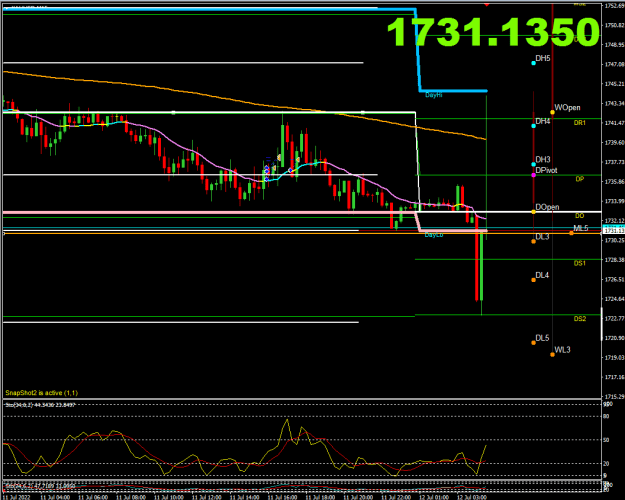Click the current price tag 1731.13 on axis
625x500 pixels.
[613, 230]
